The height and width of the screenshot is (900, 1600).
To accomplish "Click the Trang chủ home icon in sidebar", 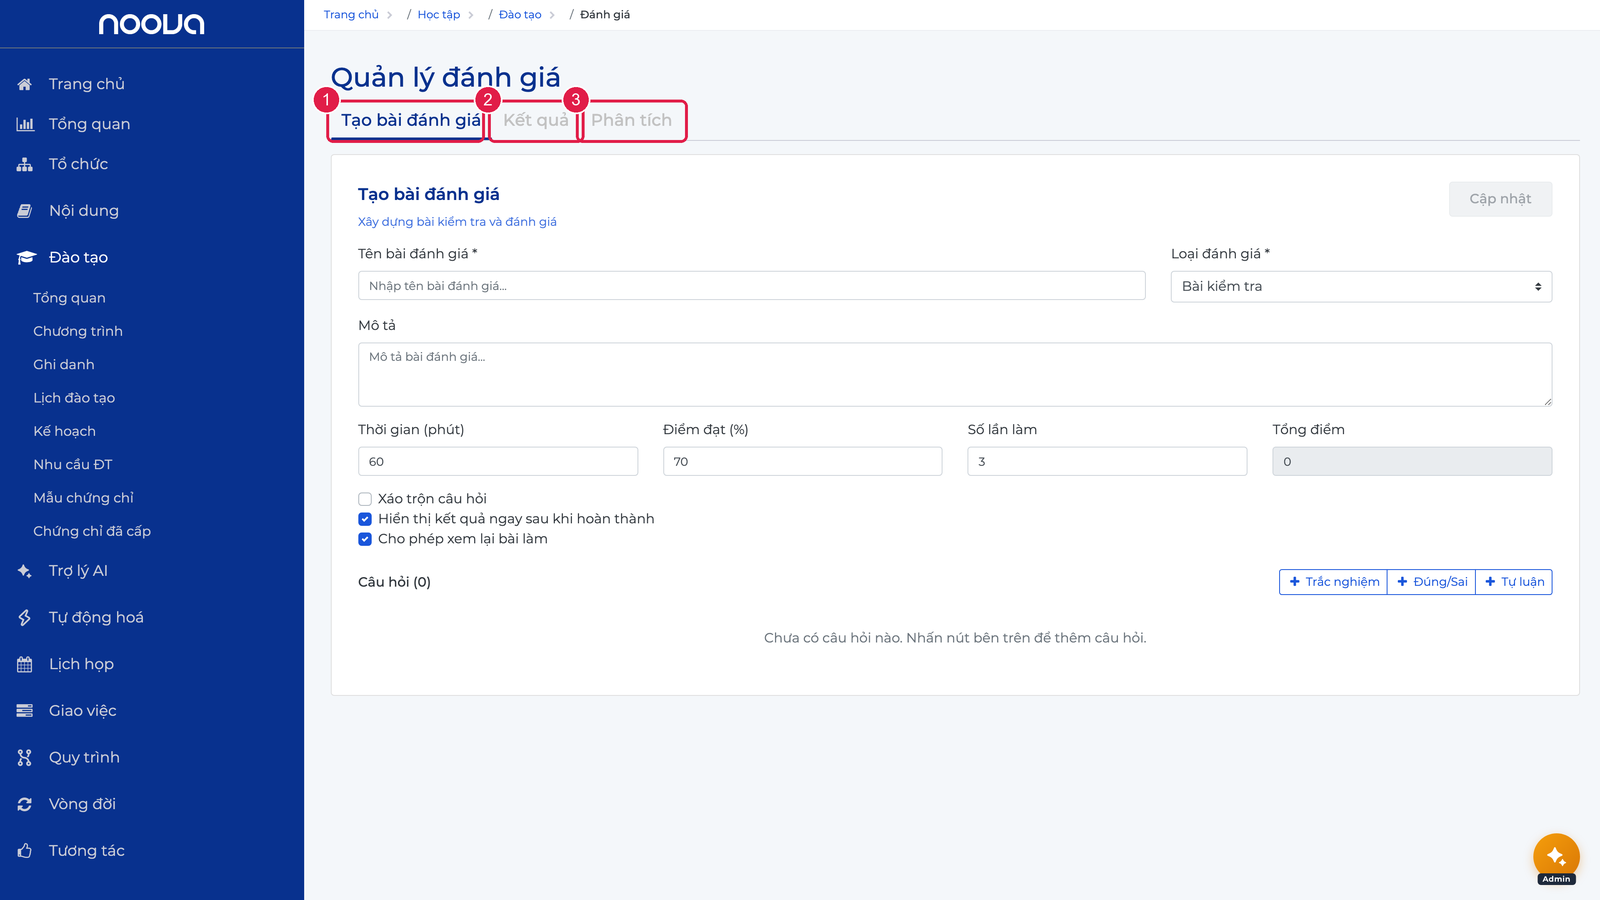I will point(25,84).
